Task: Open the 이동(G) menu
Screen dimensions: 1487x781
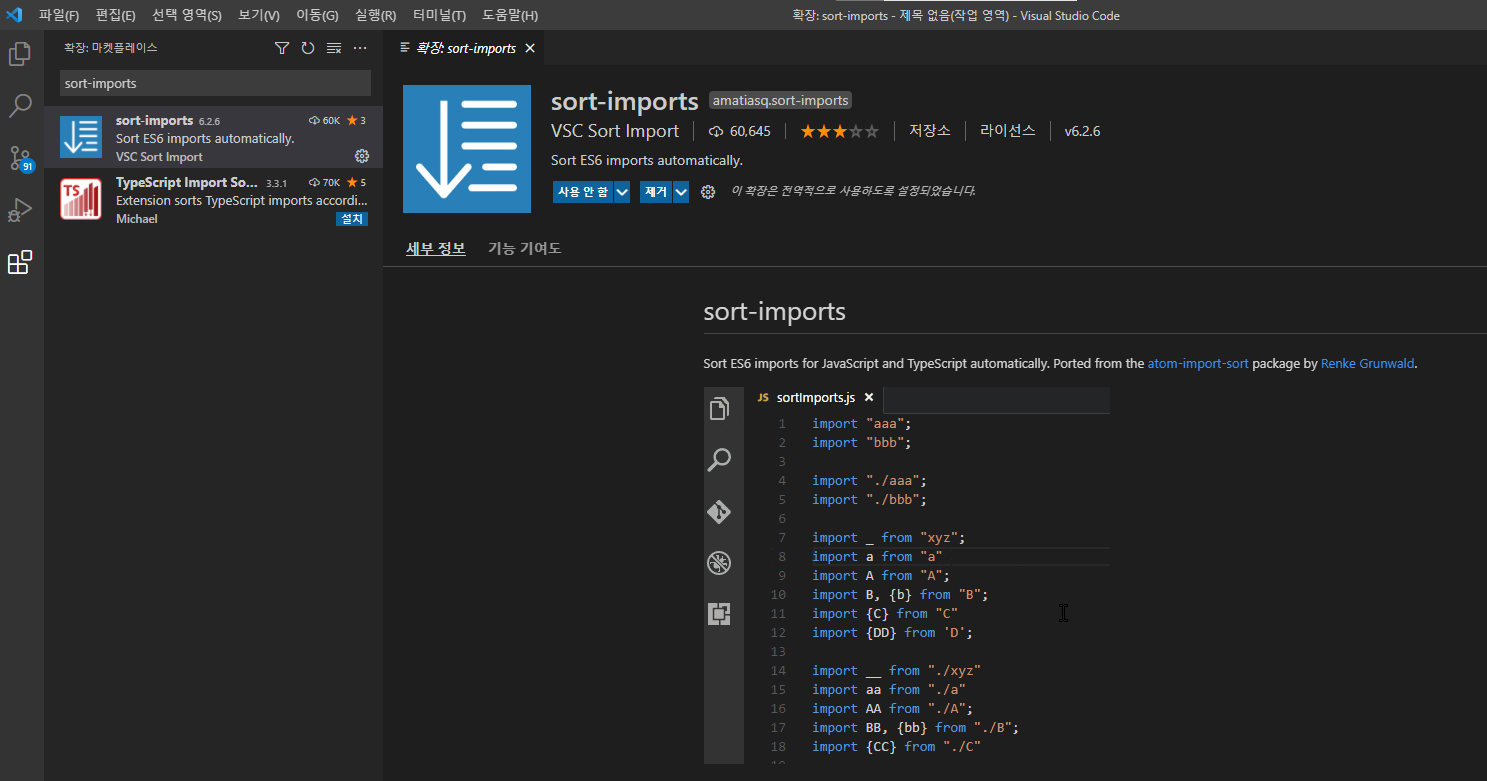Action: (317, 15)
